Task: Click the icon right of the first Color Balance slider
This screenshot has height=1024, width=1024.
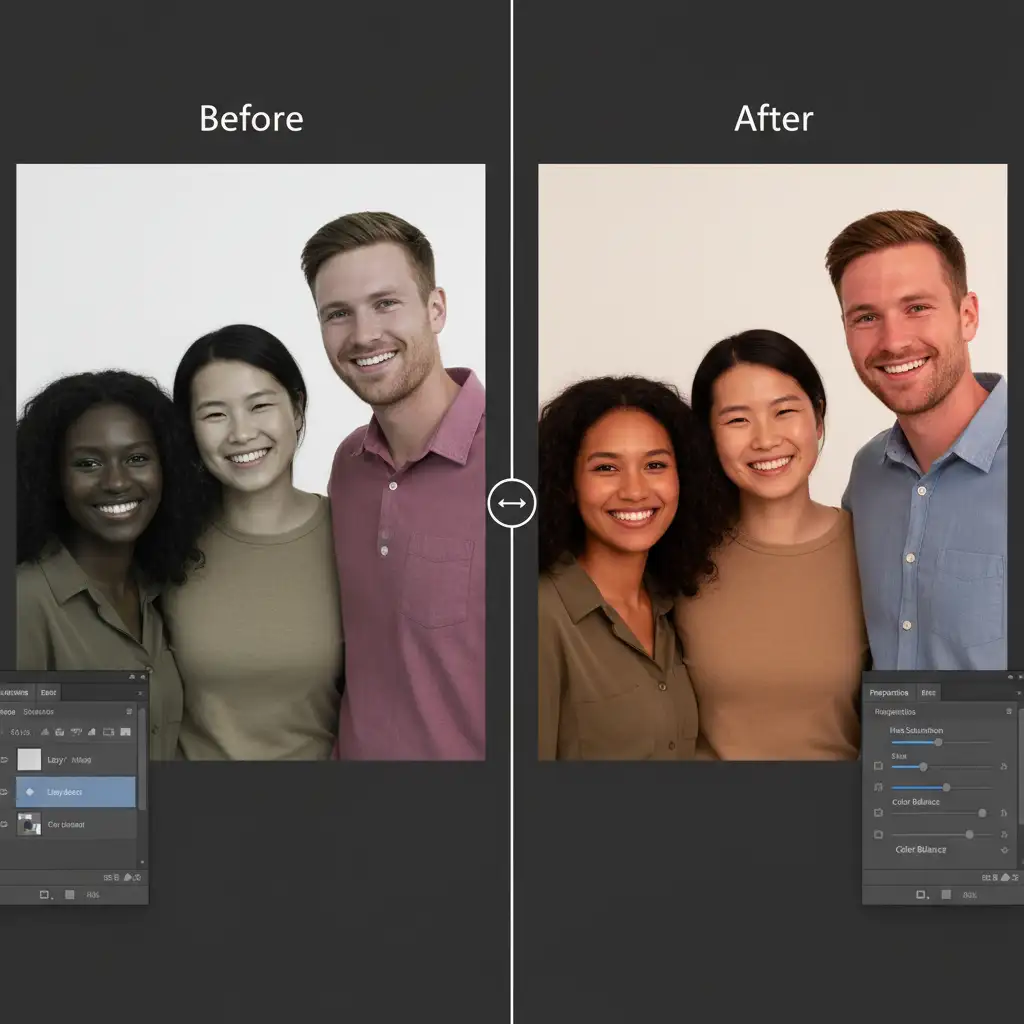Action: tap(1003, 814)
